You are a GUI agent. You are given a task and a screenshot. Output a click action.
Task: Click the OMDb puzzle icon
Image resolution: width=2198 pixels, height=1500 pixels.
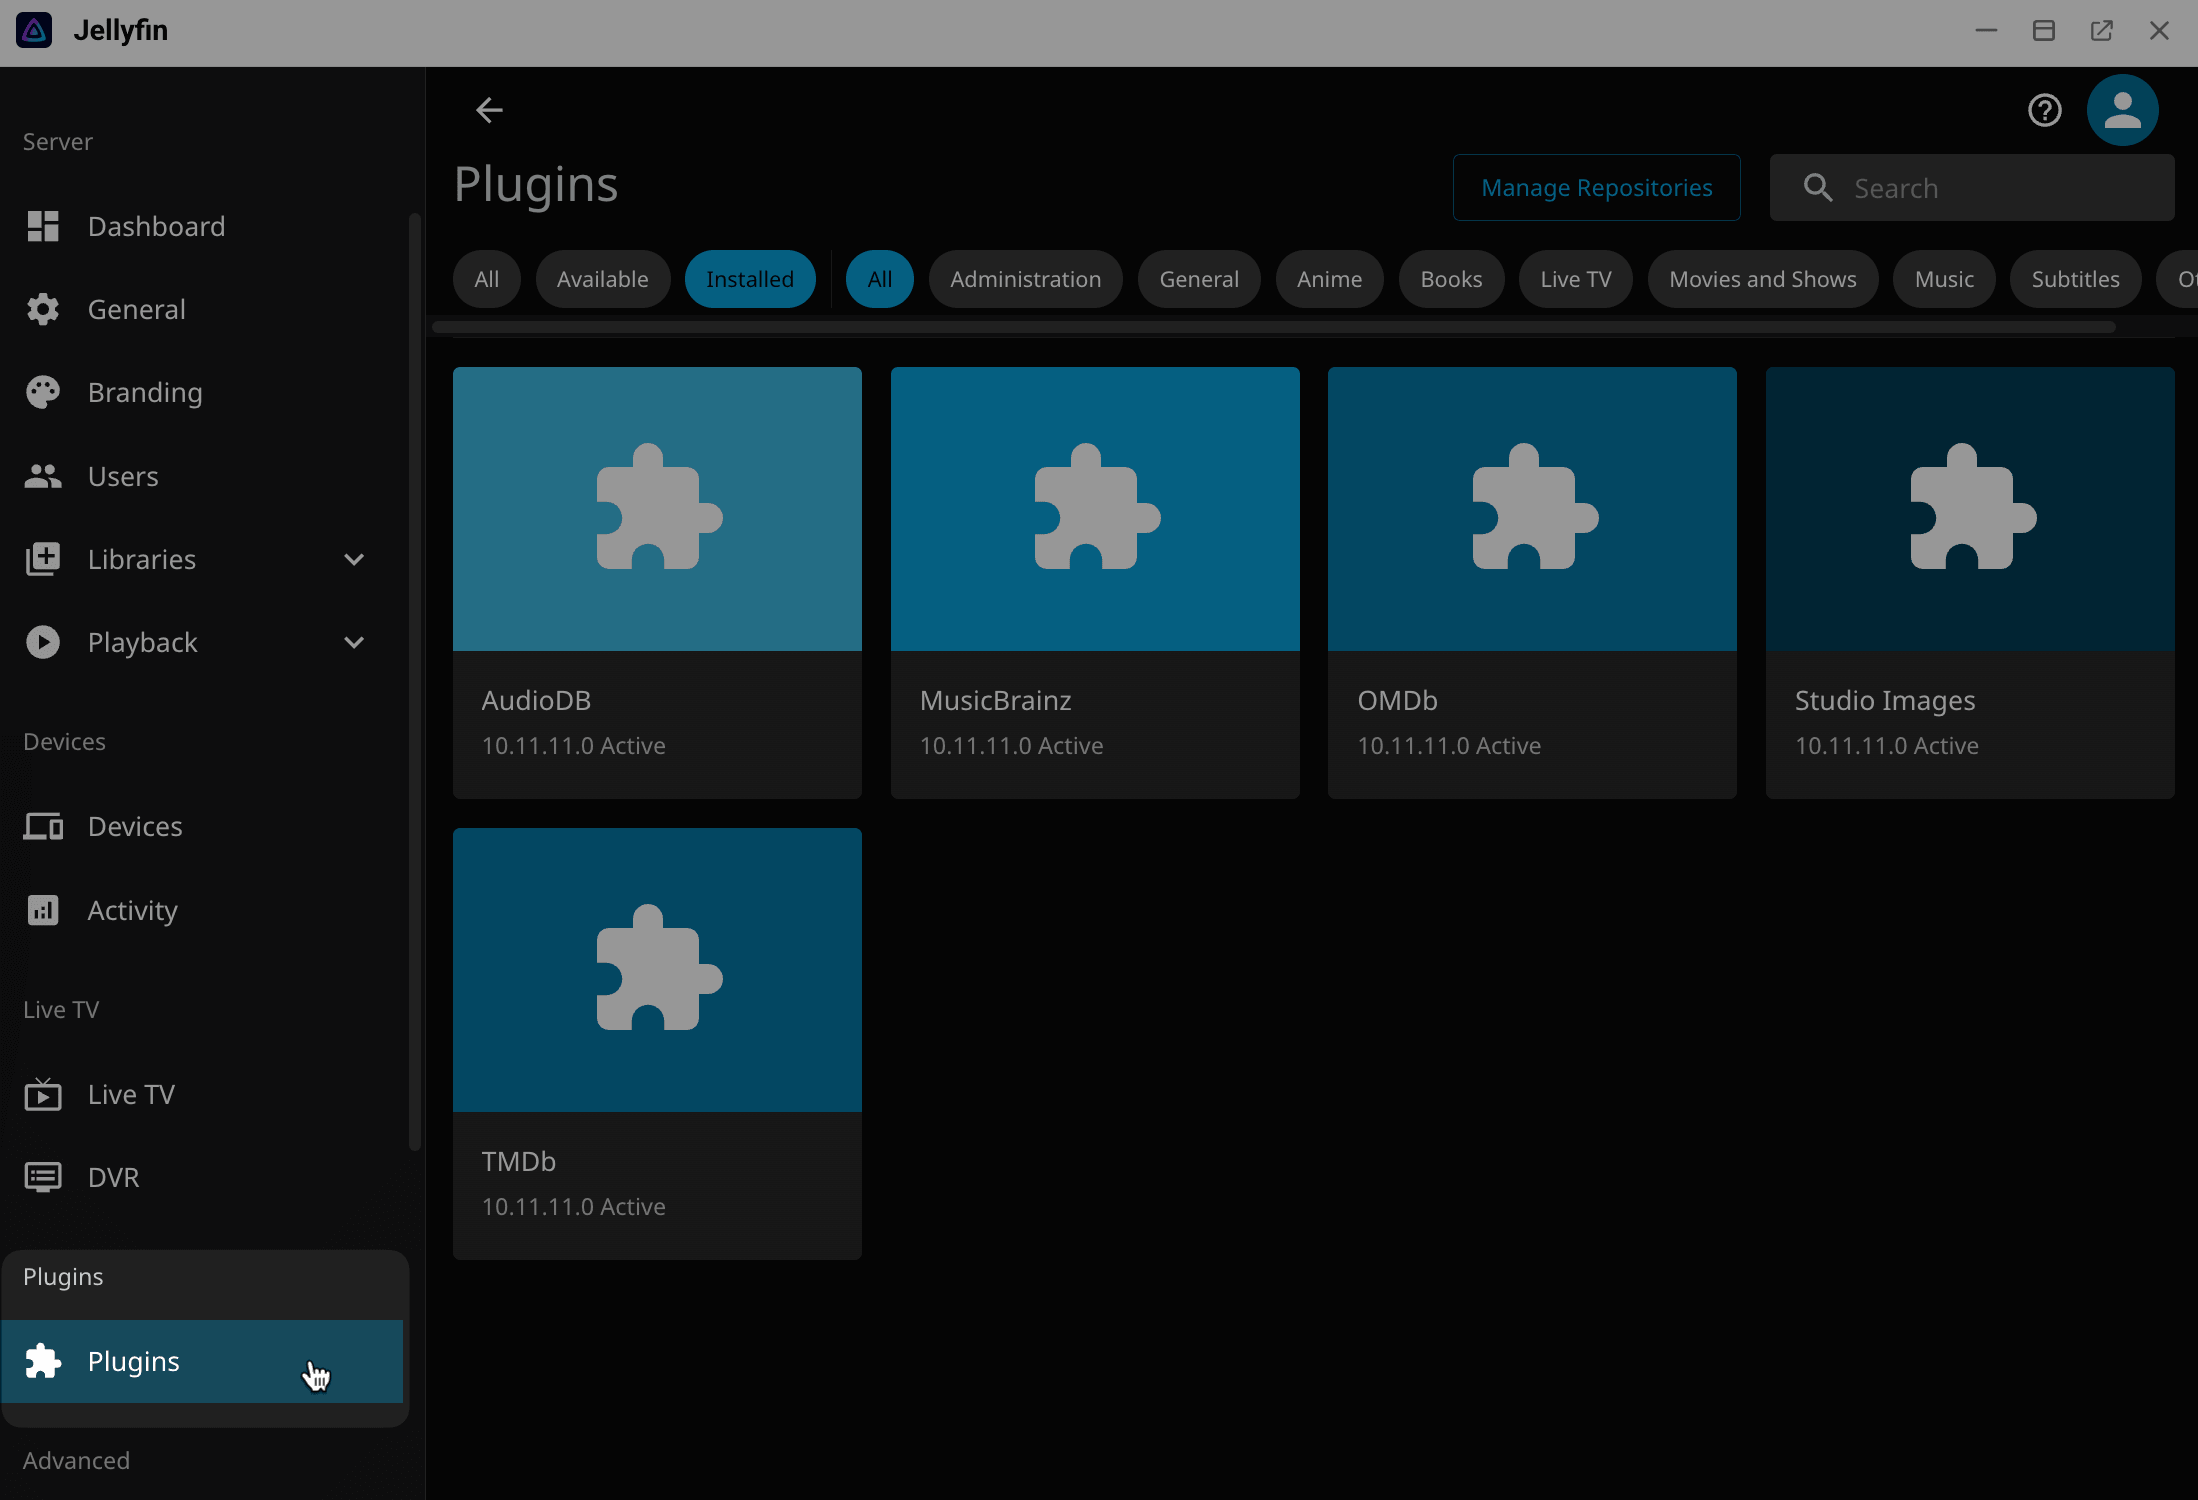[x=1535, y=507]
